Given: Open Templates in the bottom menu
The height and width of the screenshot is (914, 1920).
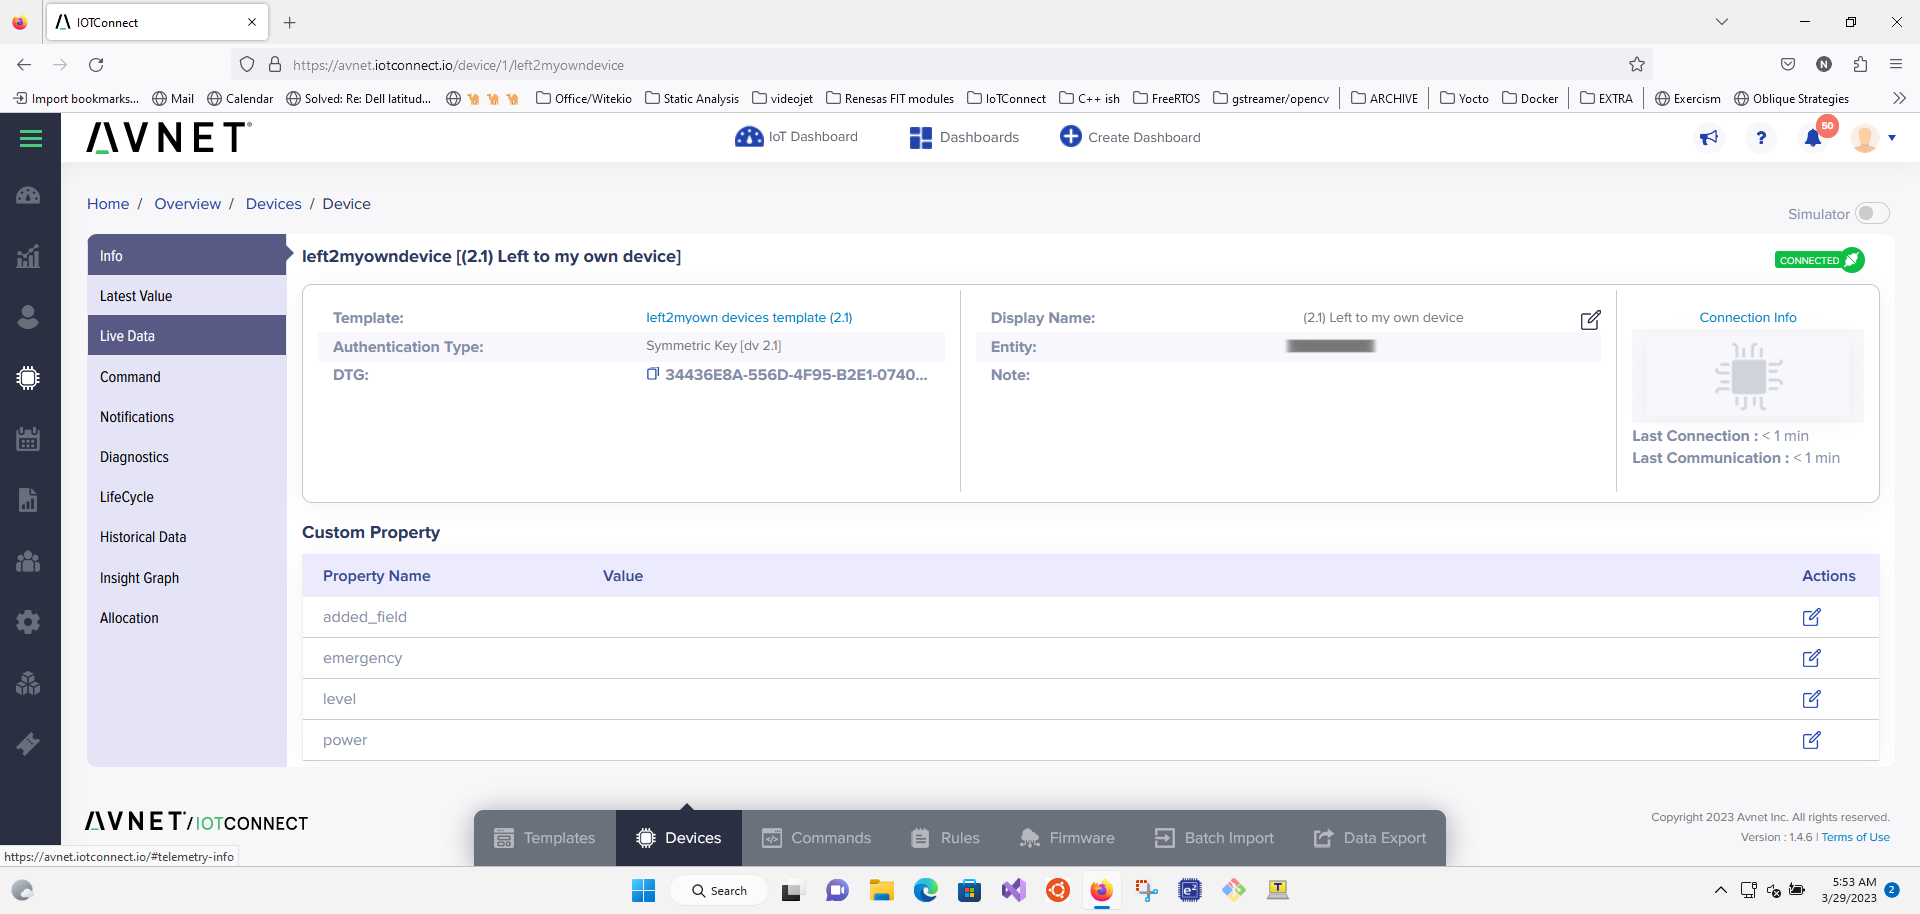Looking at the screenshot, I should point(545,838).
